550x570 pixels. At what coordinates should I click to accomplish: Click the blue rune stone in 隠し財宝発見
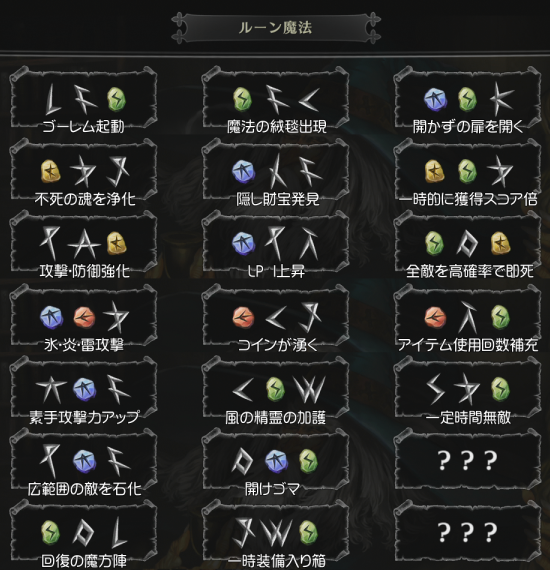pyautogui.click(x=243, y=171)
